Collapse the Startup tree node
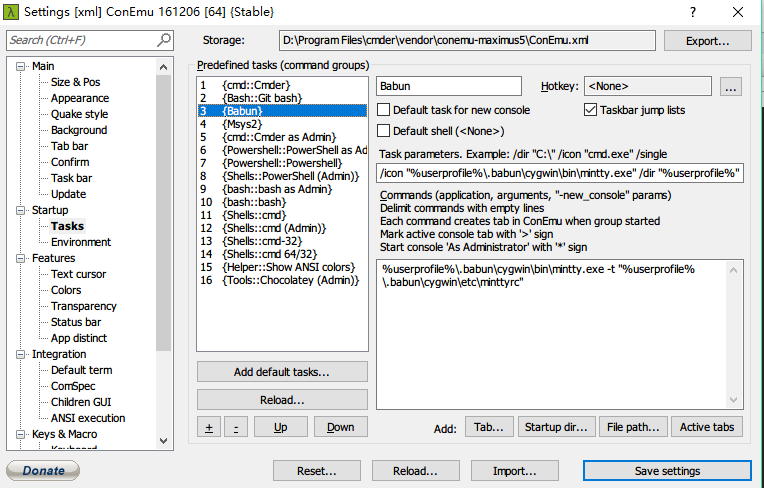This screenshot has width=764, height=488. pyautogui.click(x=20, y=210)
